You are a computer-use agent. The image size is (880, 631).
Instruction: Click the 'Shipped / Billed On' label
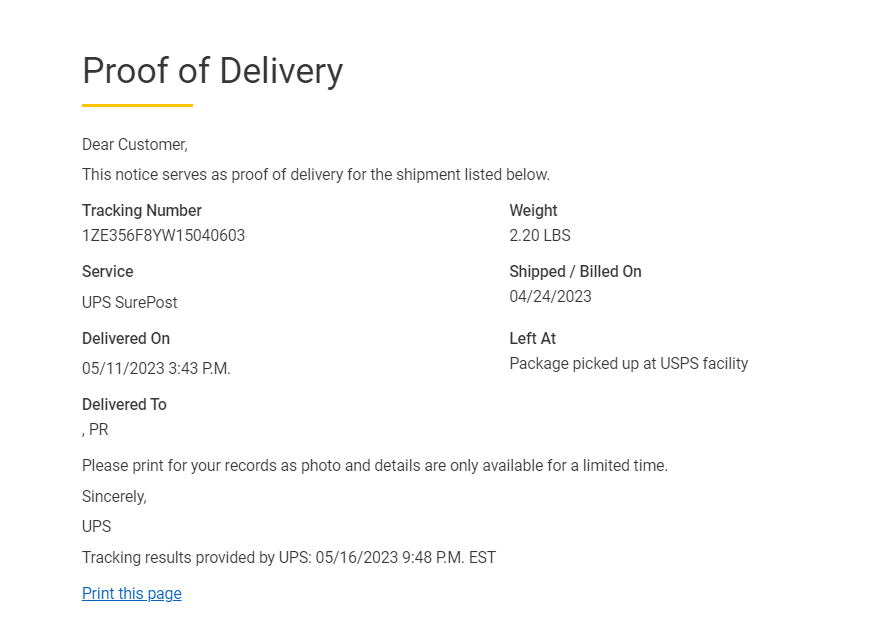(575, 272)
